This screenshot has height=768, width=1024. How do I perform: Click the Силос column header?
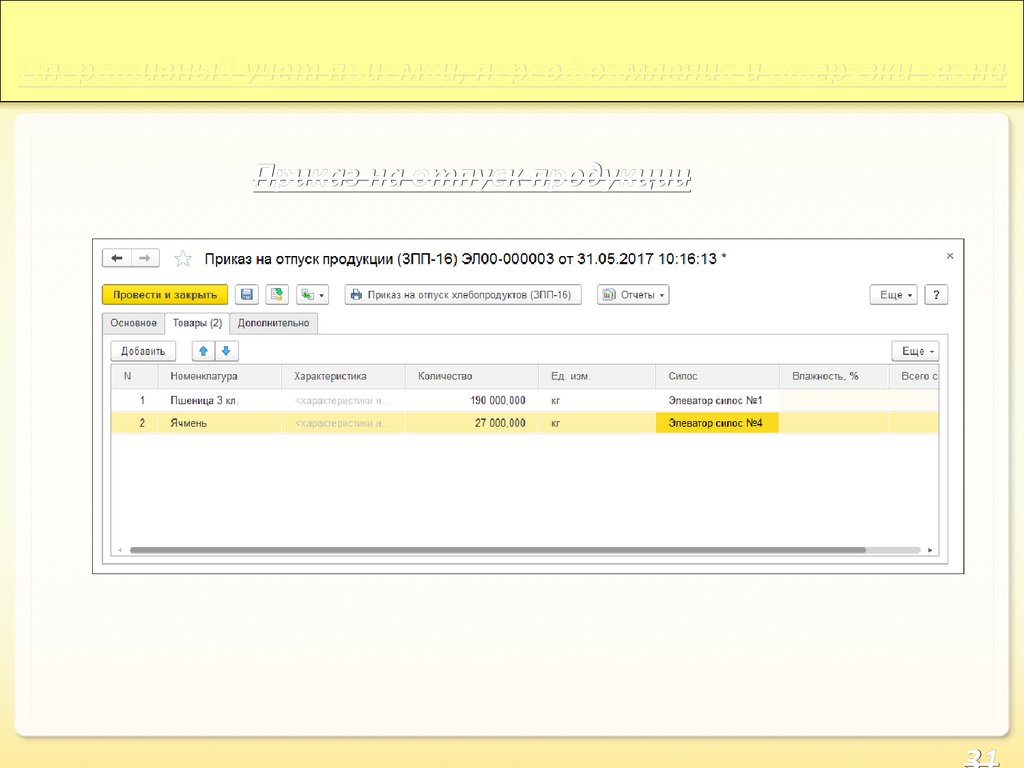717,376
